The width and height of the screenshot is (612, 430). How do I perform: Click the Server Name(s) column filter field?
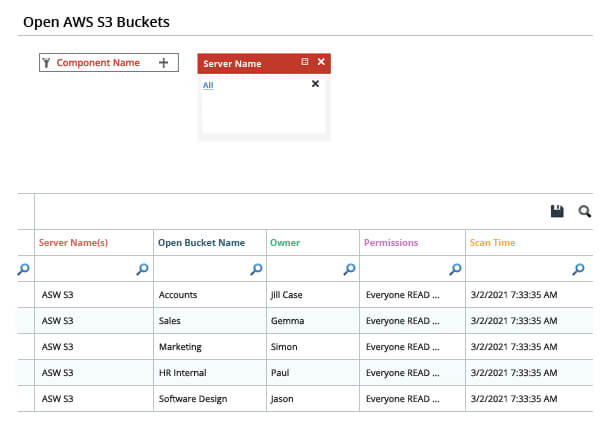click(94, 269)
